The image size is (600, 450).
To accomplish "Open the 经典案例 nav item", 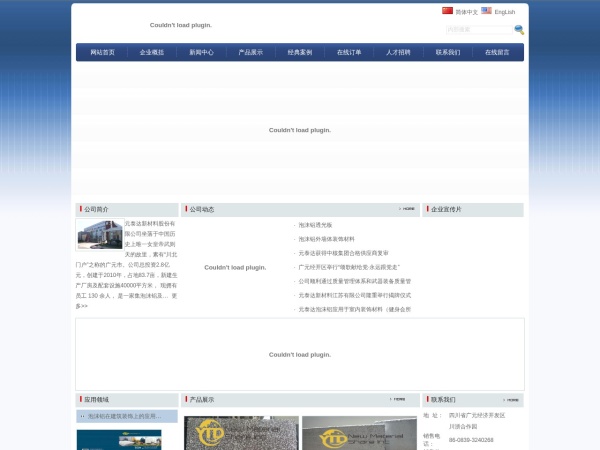I will [x=300, y=52].
